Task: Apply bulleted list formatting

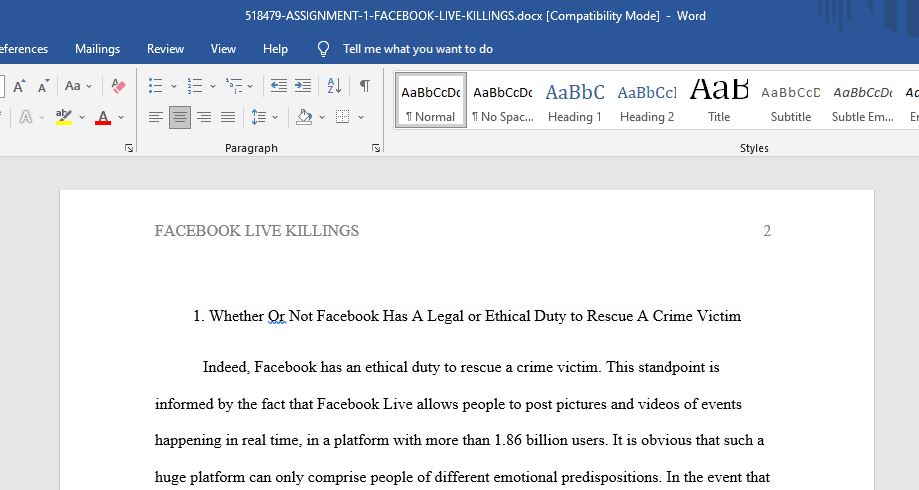Action: click(155, 86)
